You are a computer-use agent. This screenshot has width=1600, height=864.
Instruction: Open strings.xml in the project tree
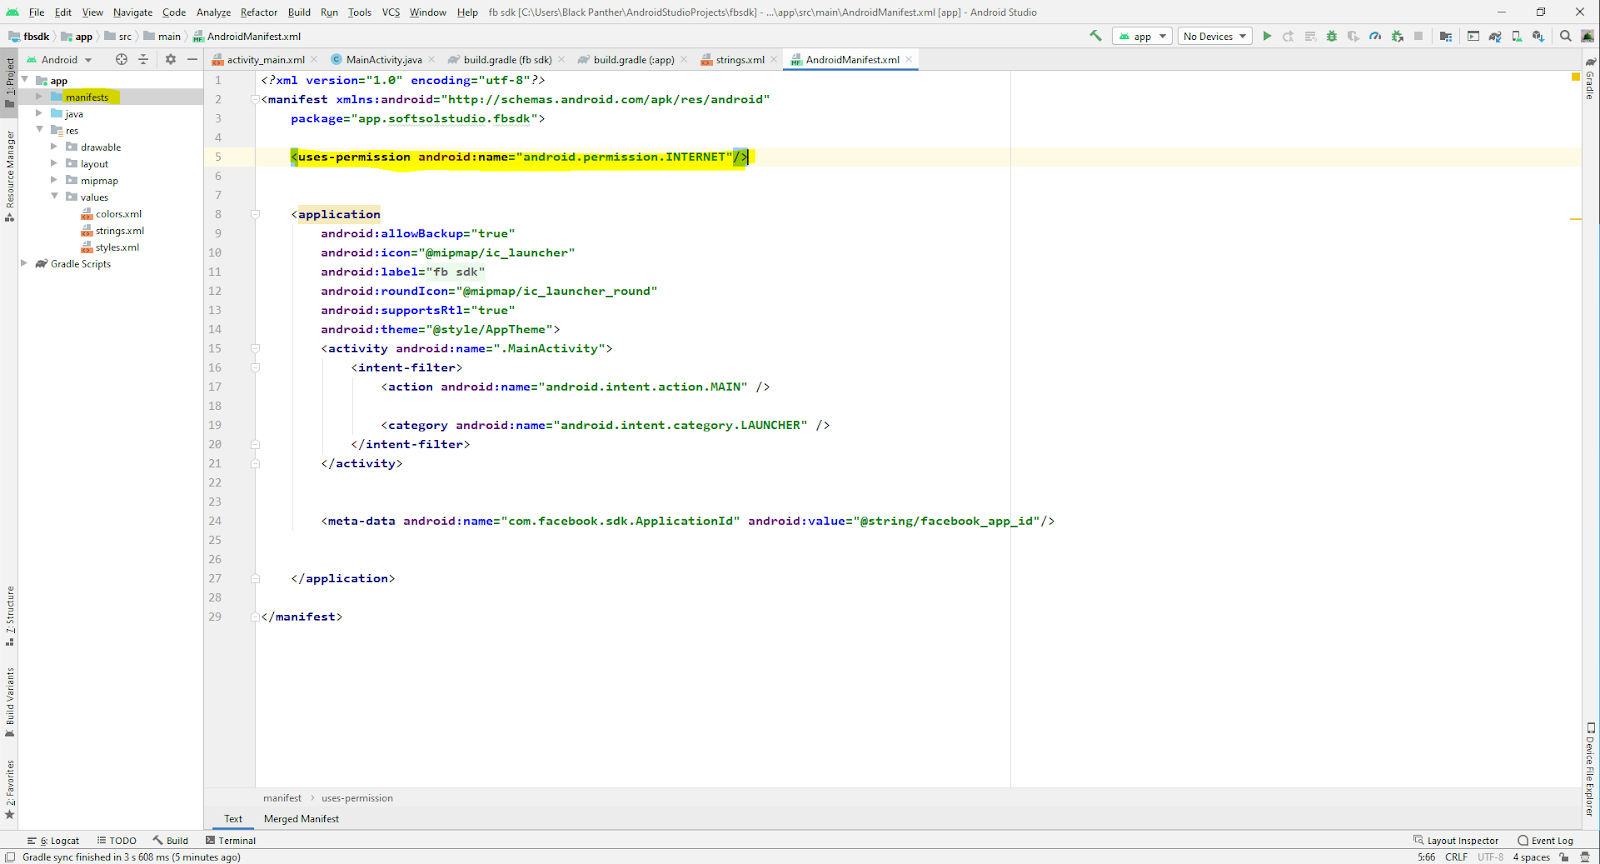[x=119, y=231]
